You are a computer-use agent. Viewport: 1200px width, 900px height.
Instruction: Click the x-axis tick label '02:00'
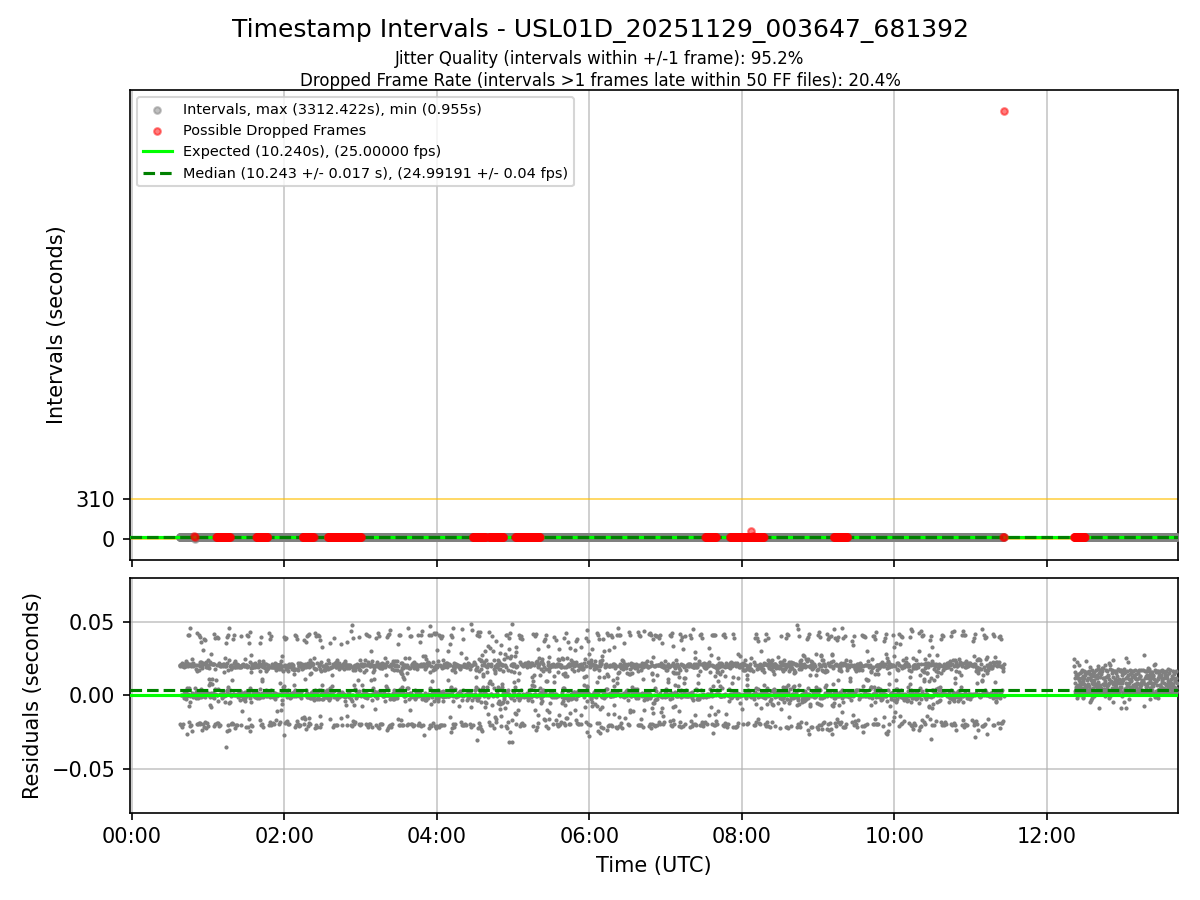pos(284,835)
